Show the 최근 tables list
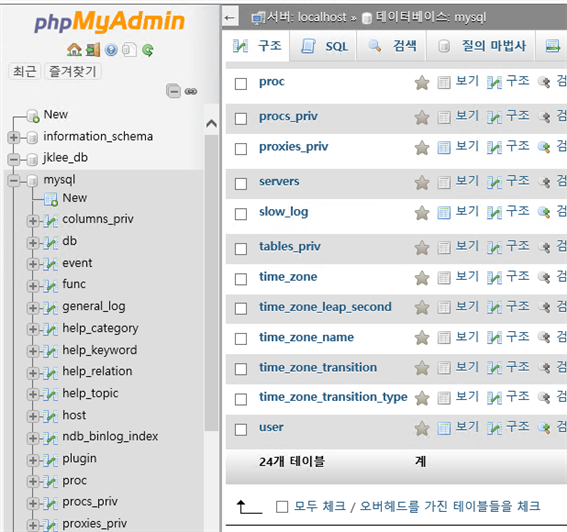567x532 pixels. click(25, 71)
